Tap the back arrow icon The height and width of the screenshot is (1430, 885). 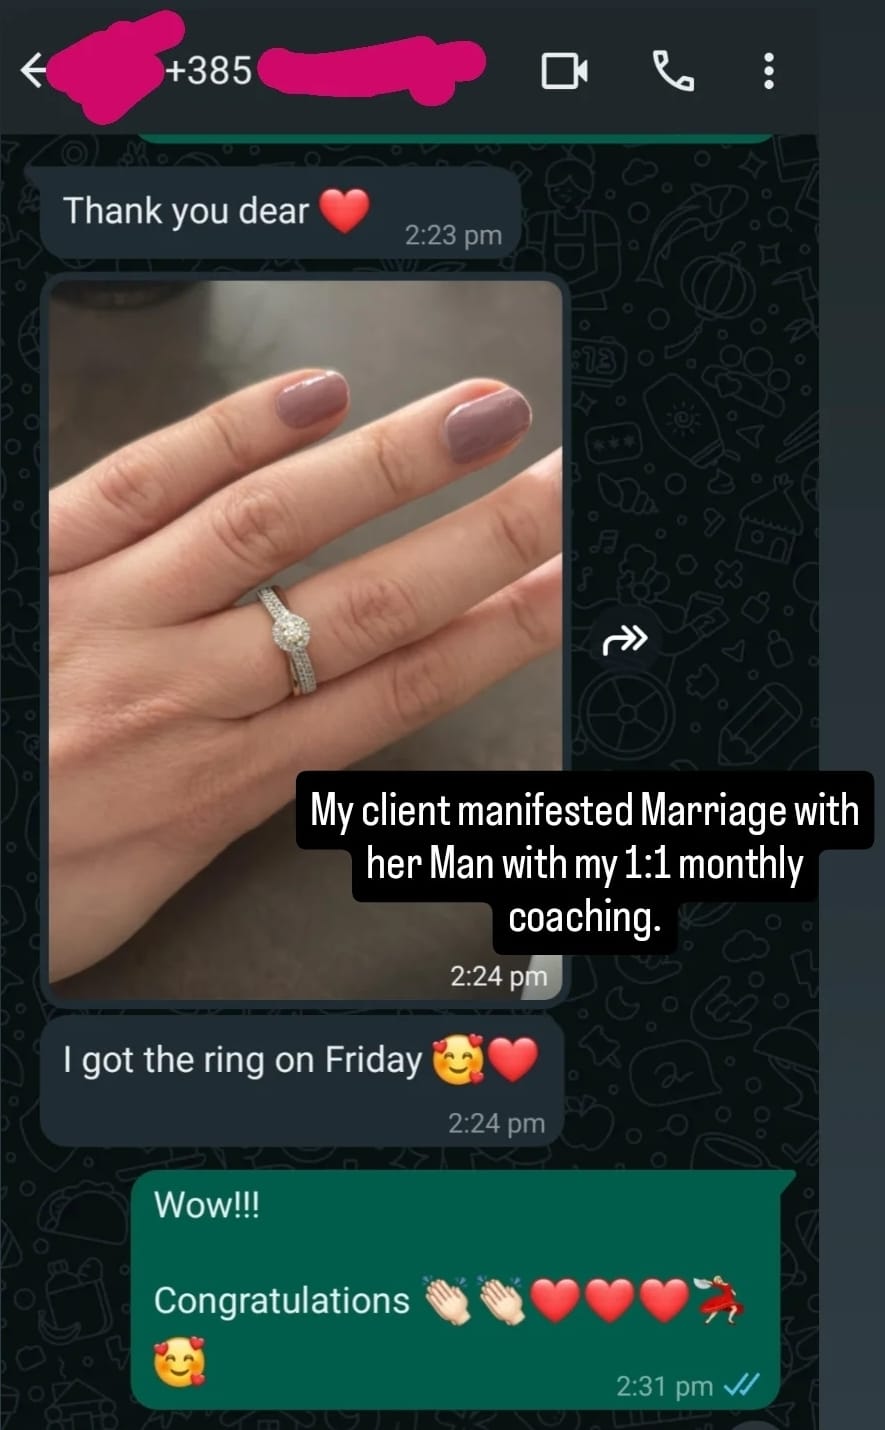click(x=33, y=71)
